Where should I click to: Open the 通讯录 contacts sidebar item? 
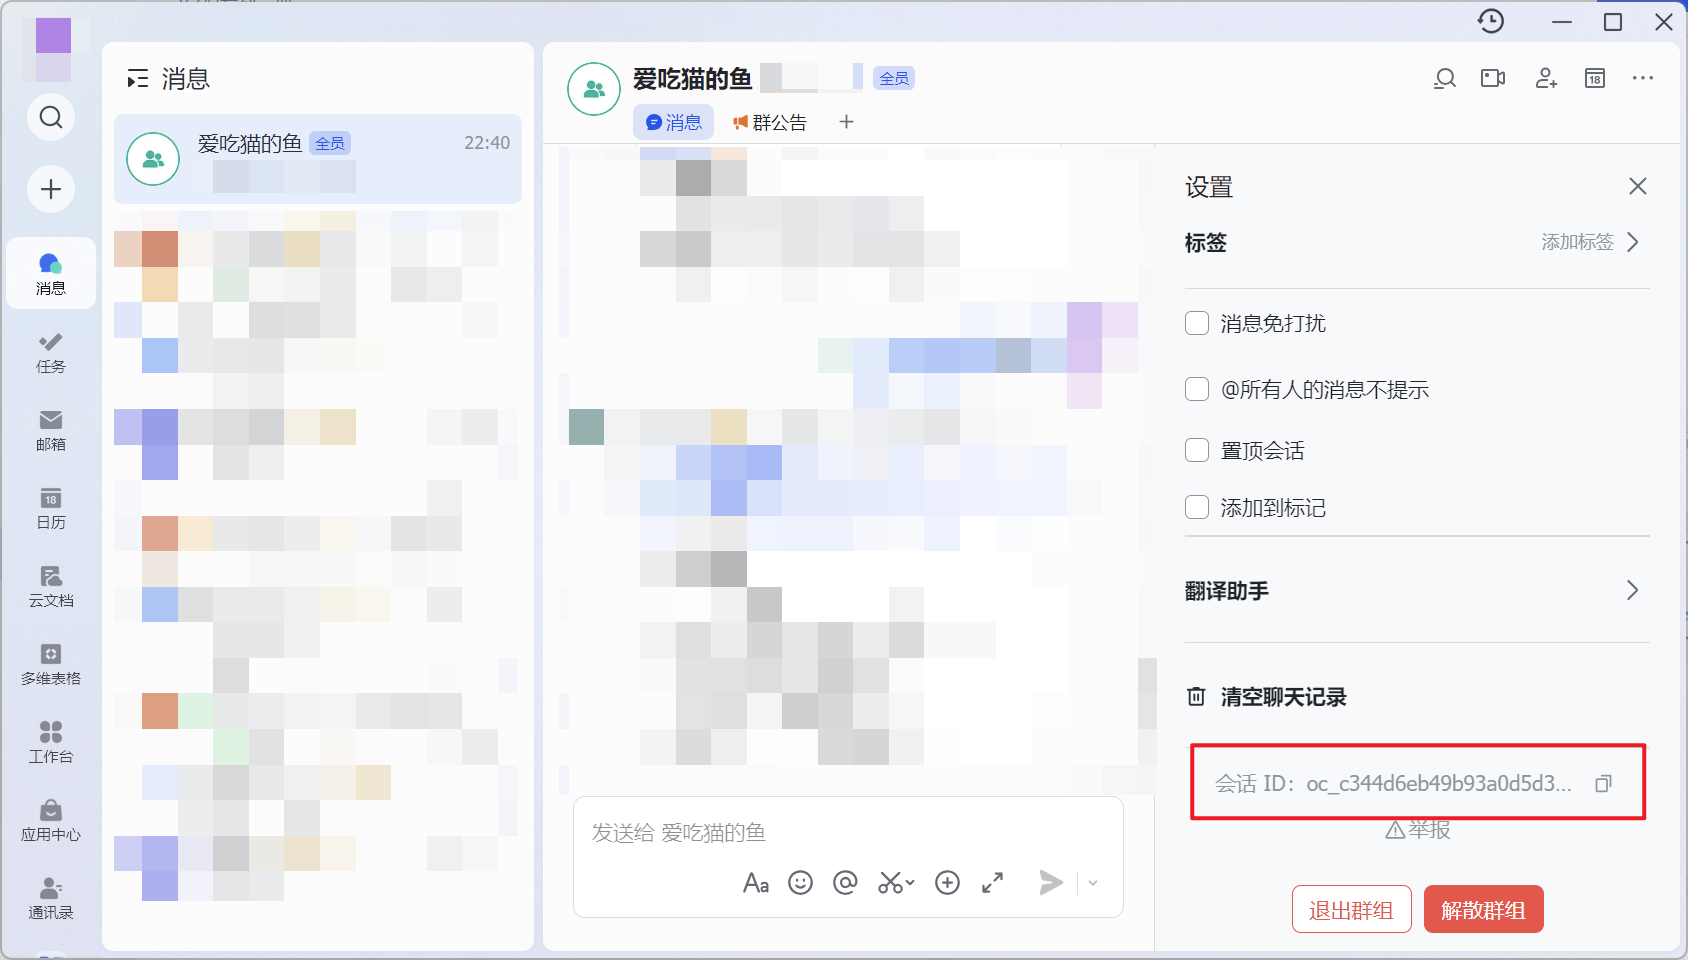[x=51, y=898]
